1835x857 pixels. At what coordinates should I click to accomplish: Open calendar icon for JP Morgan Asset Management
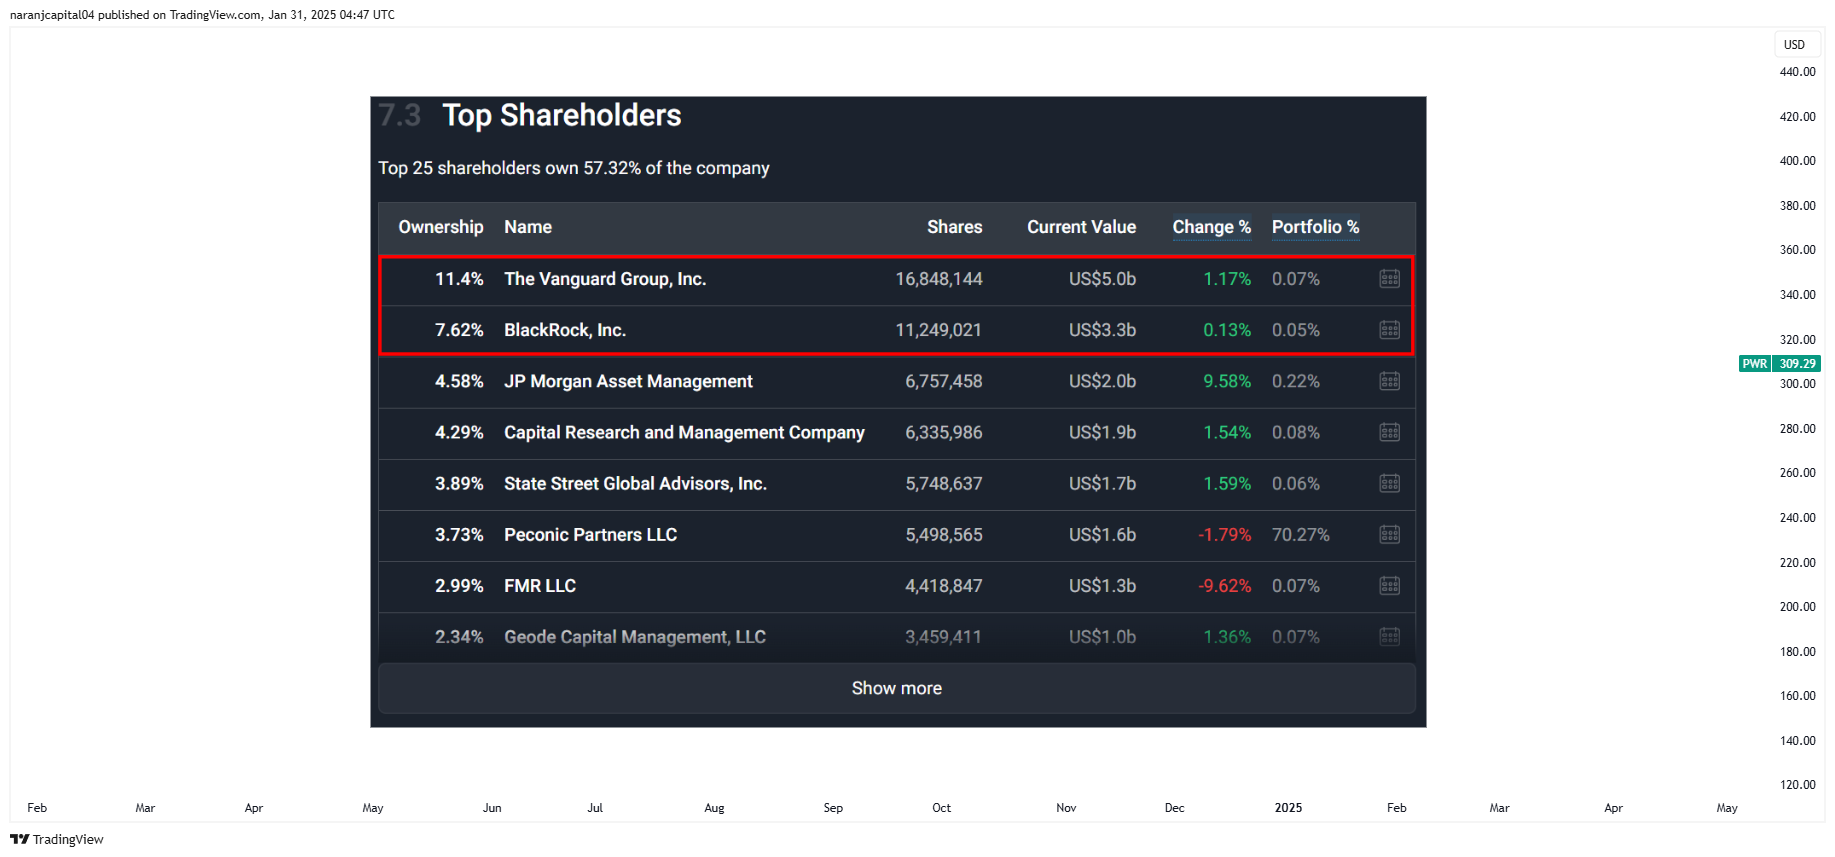point(1389,381)
